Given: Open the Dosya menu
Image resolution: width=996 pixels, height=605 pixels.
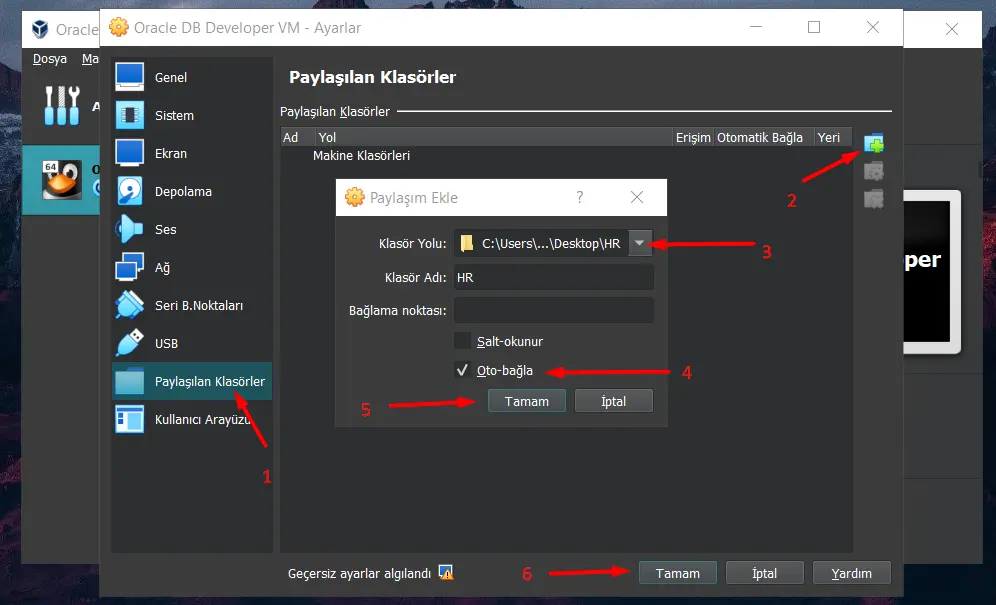Looking at the screenshot, I should [x=49, y=59].
